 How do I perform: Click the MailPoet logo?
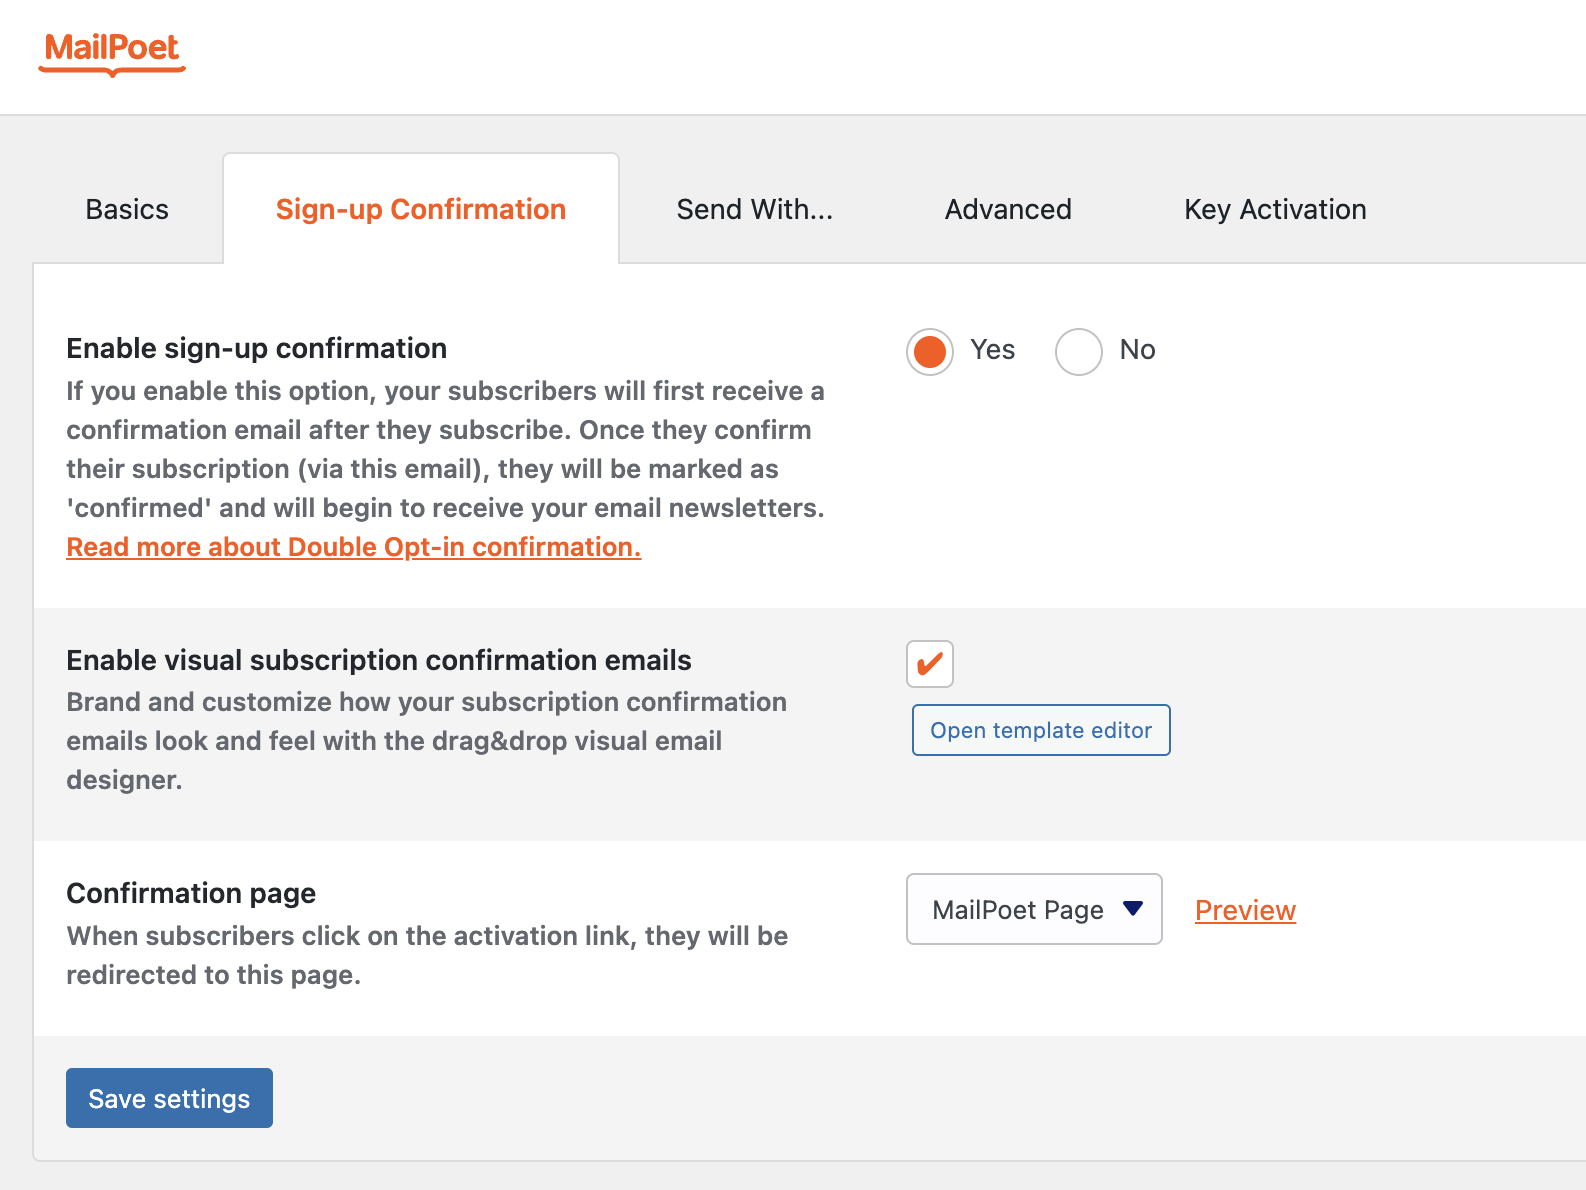coord(112,52)
